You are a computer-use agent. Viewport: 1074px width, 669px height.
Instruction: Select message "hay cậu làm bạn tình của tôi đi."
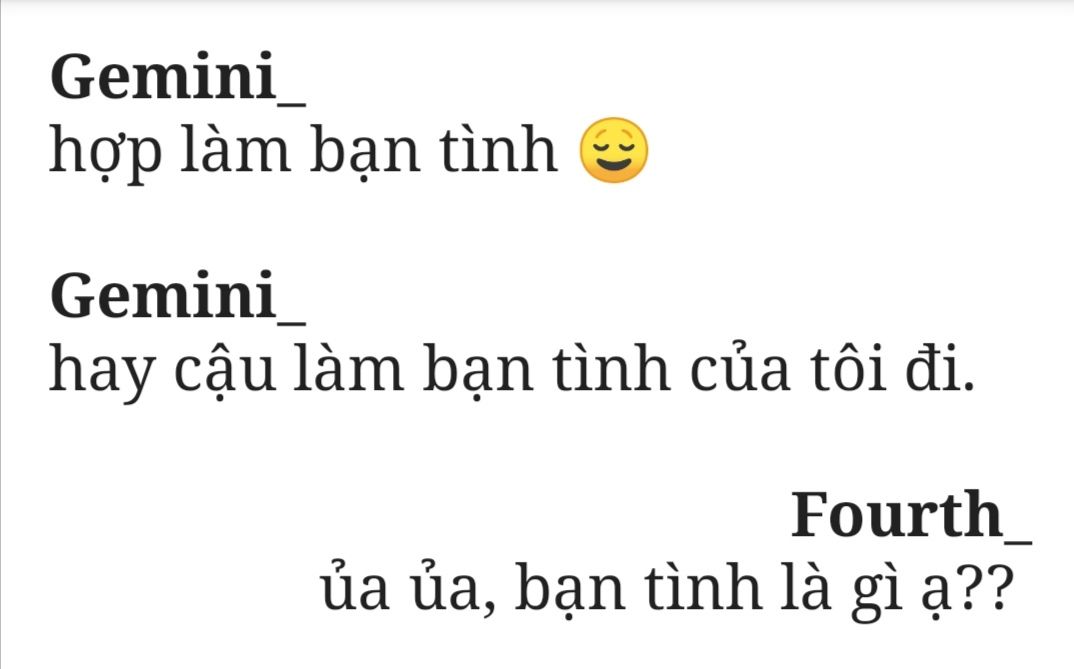pyautogui.click(x=512, y=370)
